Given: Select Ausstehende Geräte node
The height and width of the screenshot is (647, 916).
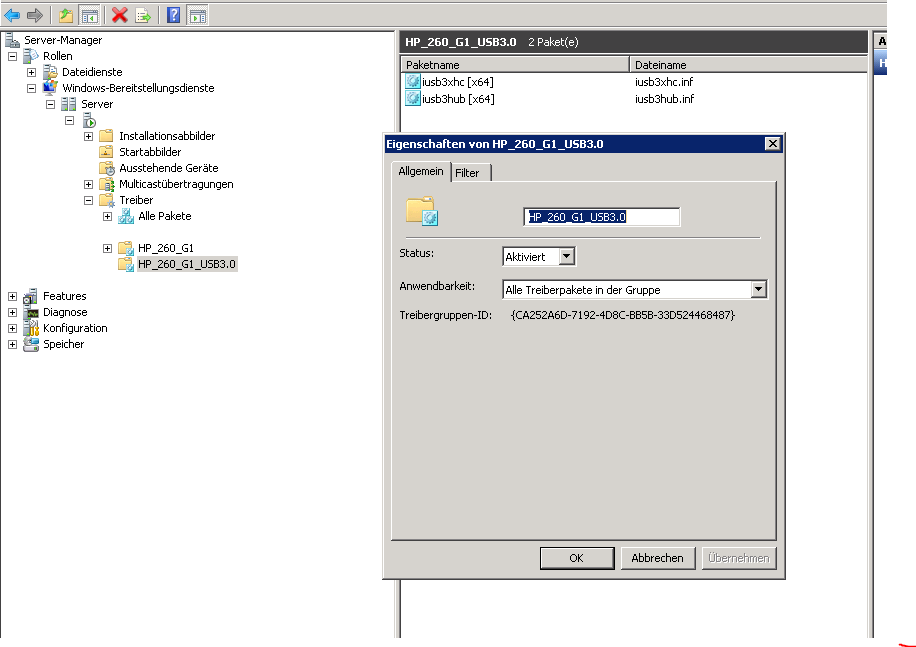Looking at the screenshot, I should pos(168,168).
